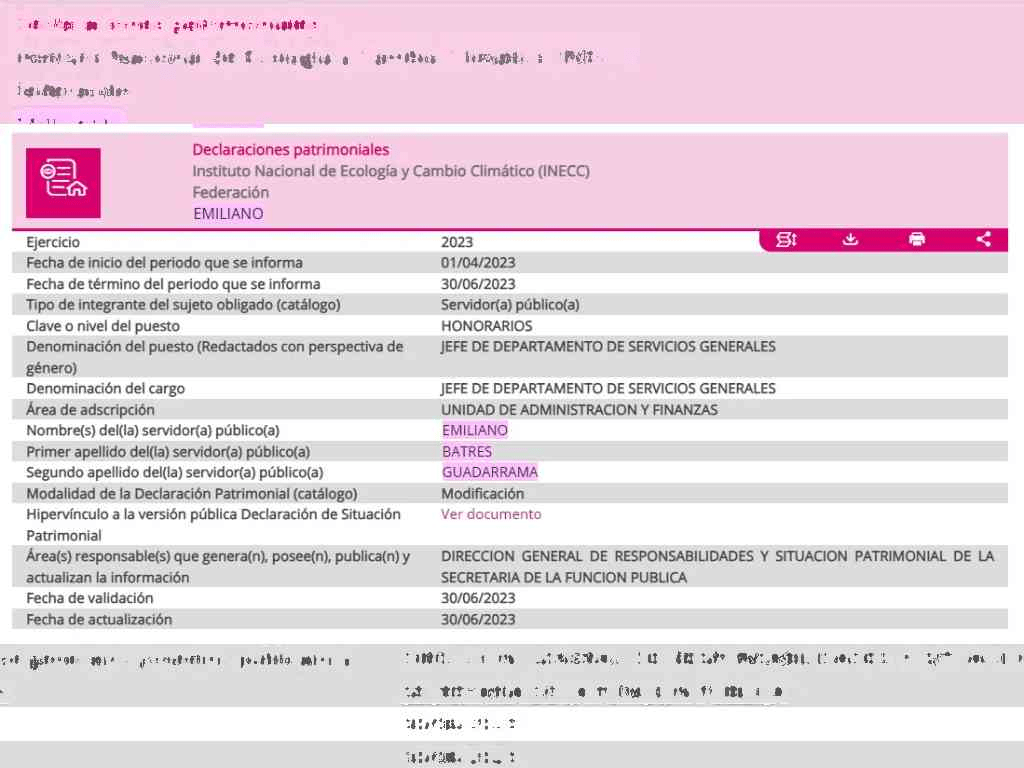Print this record with the printer icon

click(917, 240)
